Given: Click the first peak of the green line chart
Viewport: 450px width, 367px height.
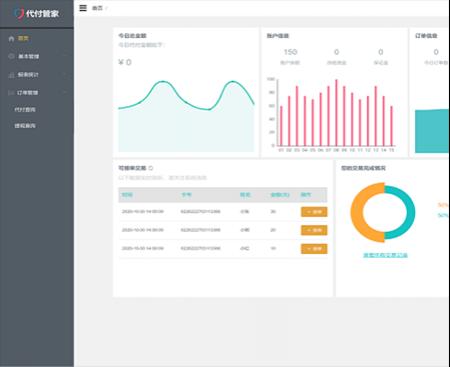Looking at the screenshot, I should pyautogui.click(x=163, y=81).
